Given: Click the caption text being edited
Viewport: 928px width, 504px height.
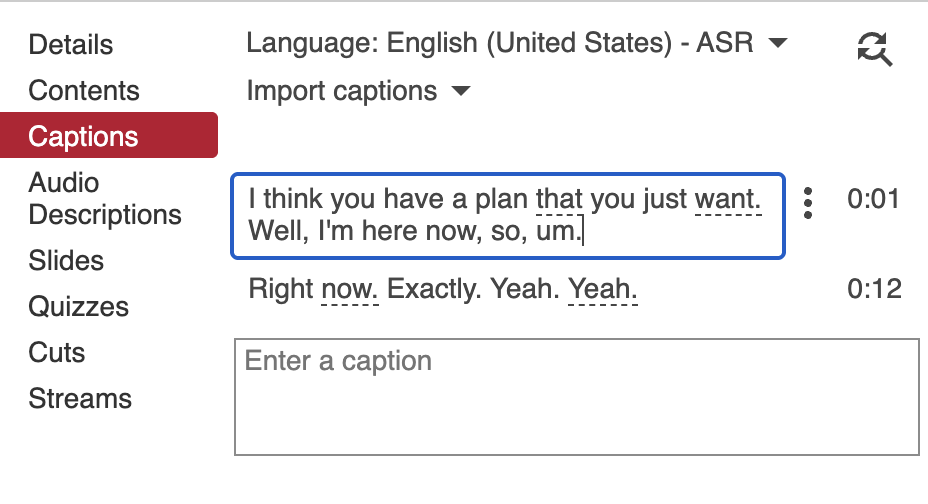Looking at the screenshot, I should [507, 216].
